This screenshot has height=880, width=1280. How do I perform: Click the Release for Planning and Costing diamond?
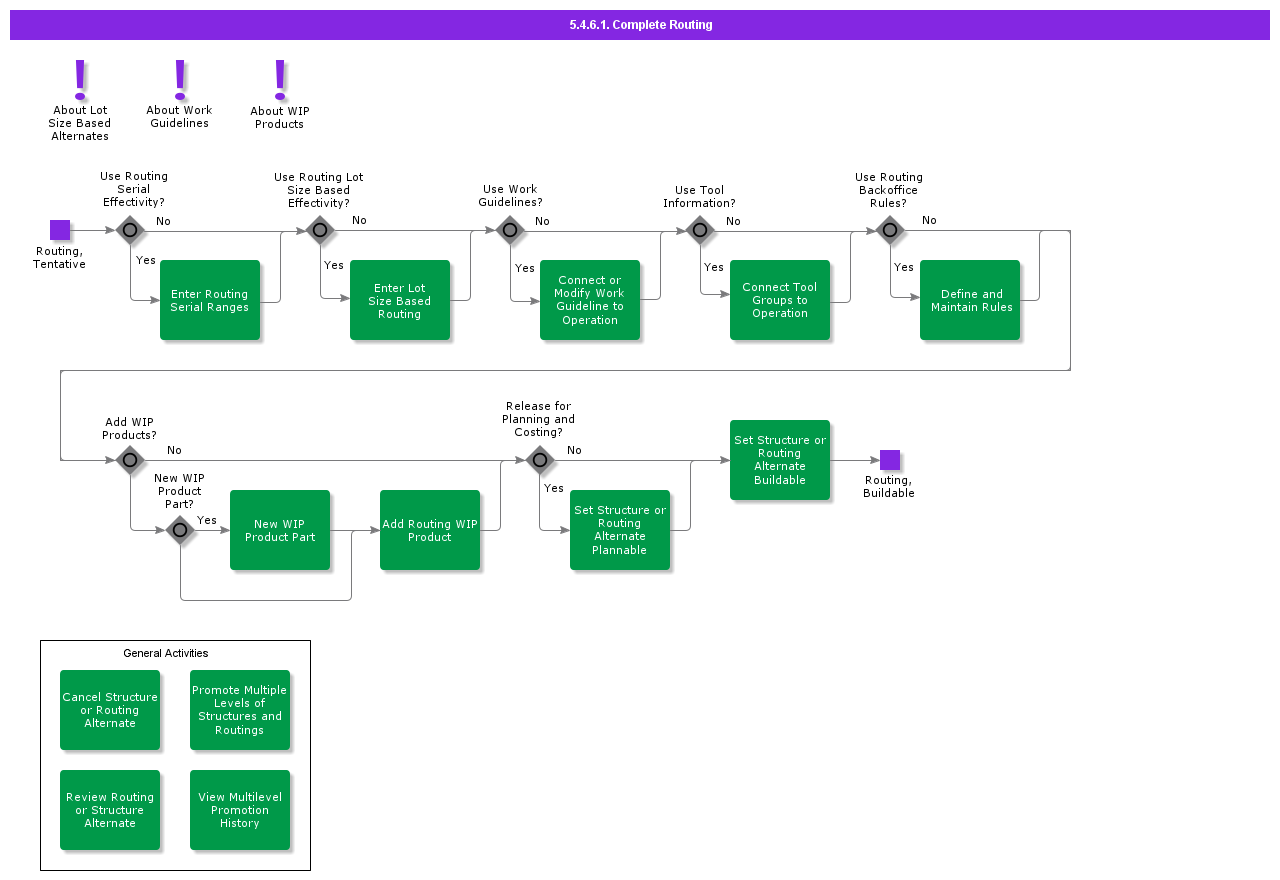click(x=540, y=460)
